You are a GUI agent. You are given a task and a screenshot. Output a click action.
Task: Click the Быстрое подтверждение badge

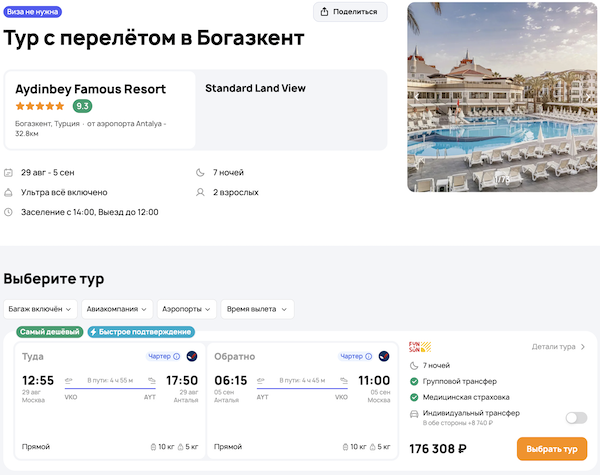pos(141,332)
